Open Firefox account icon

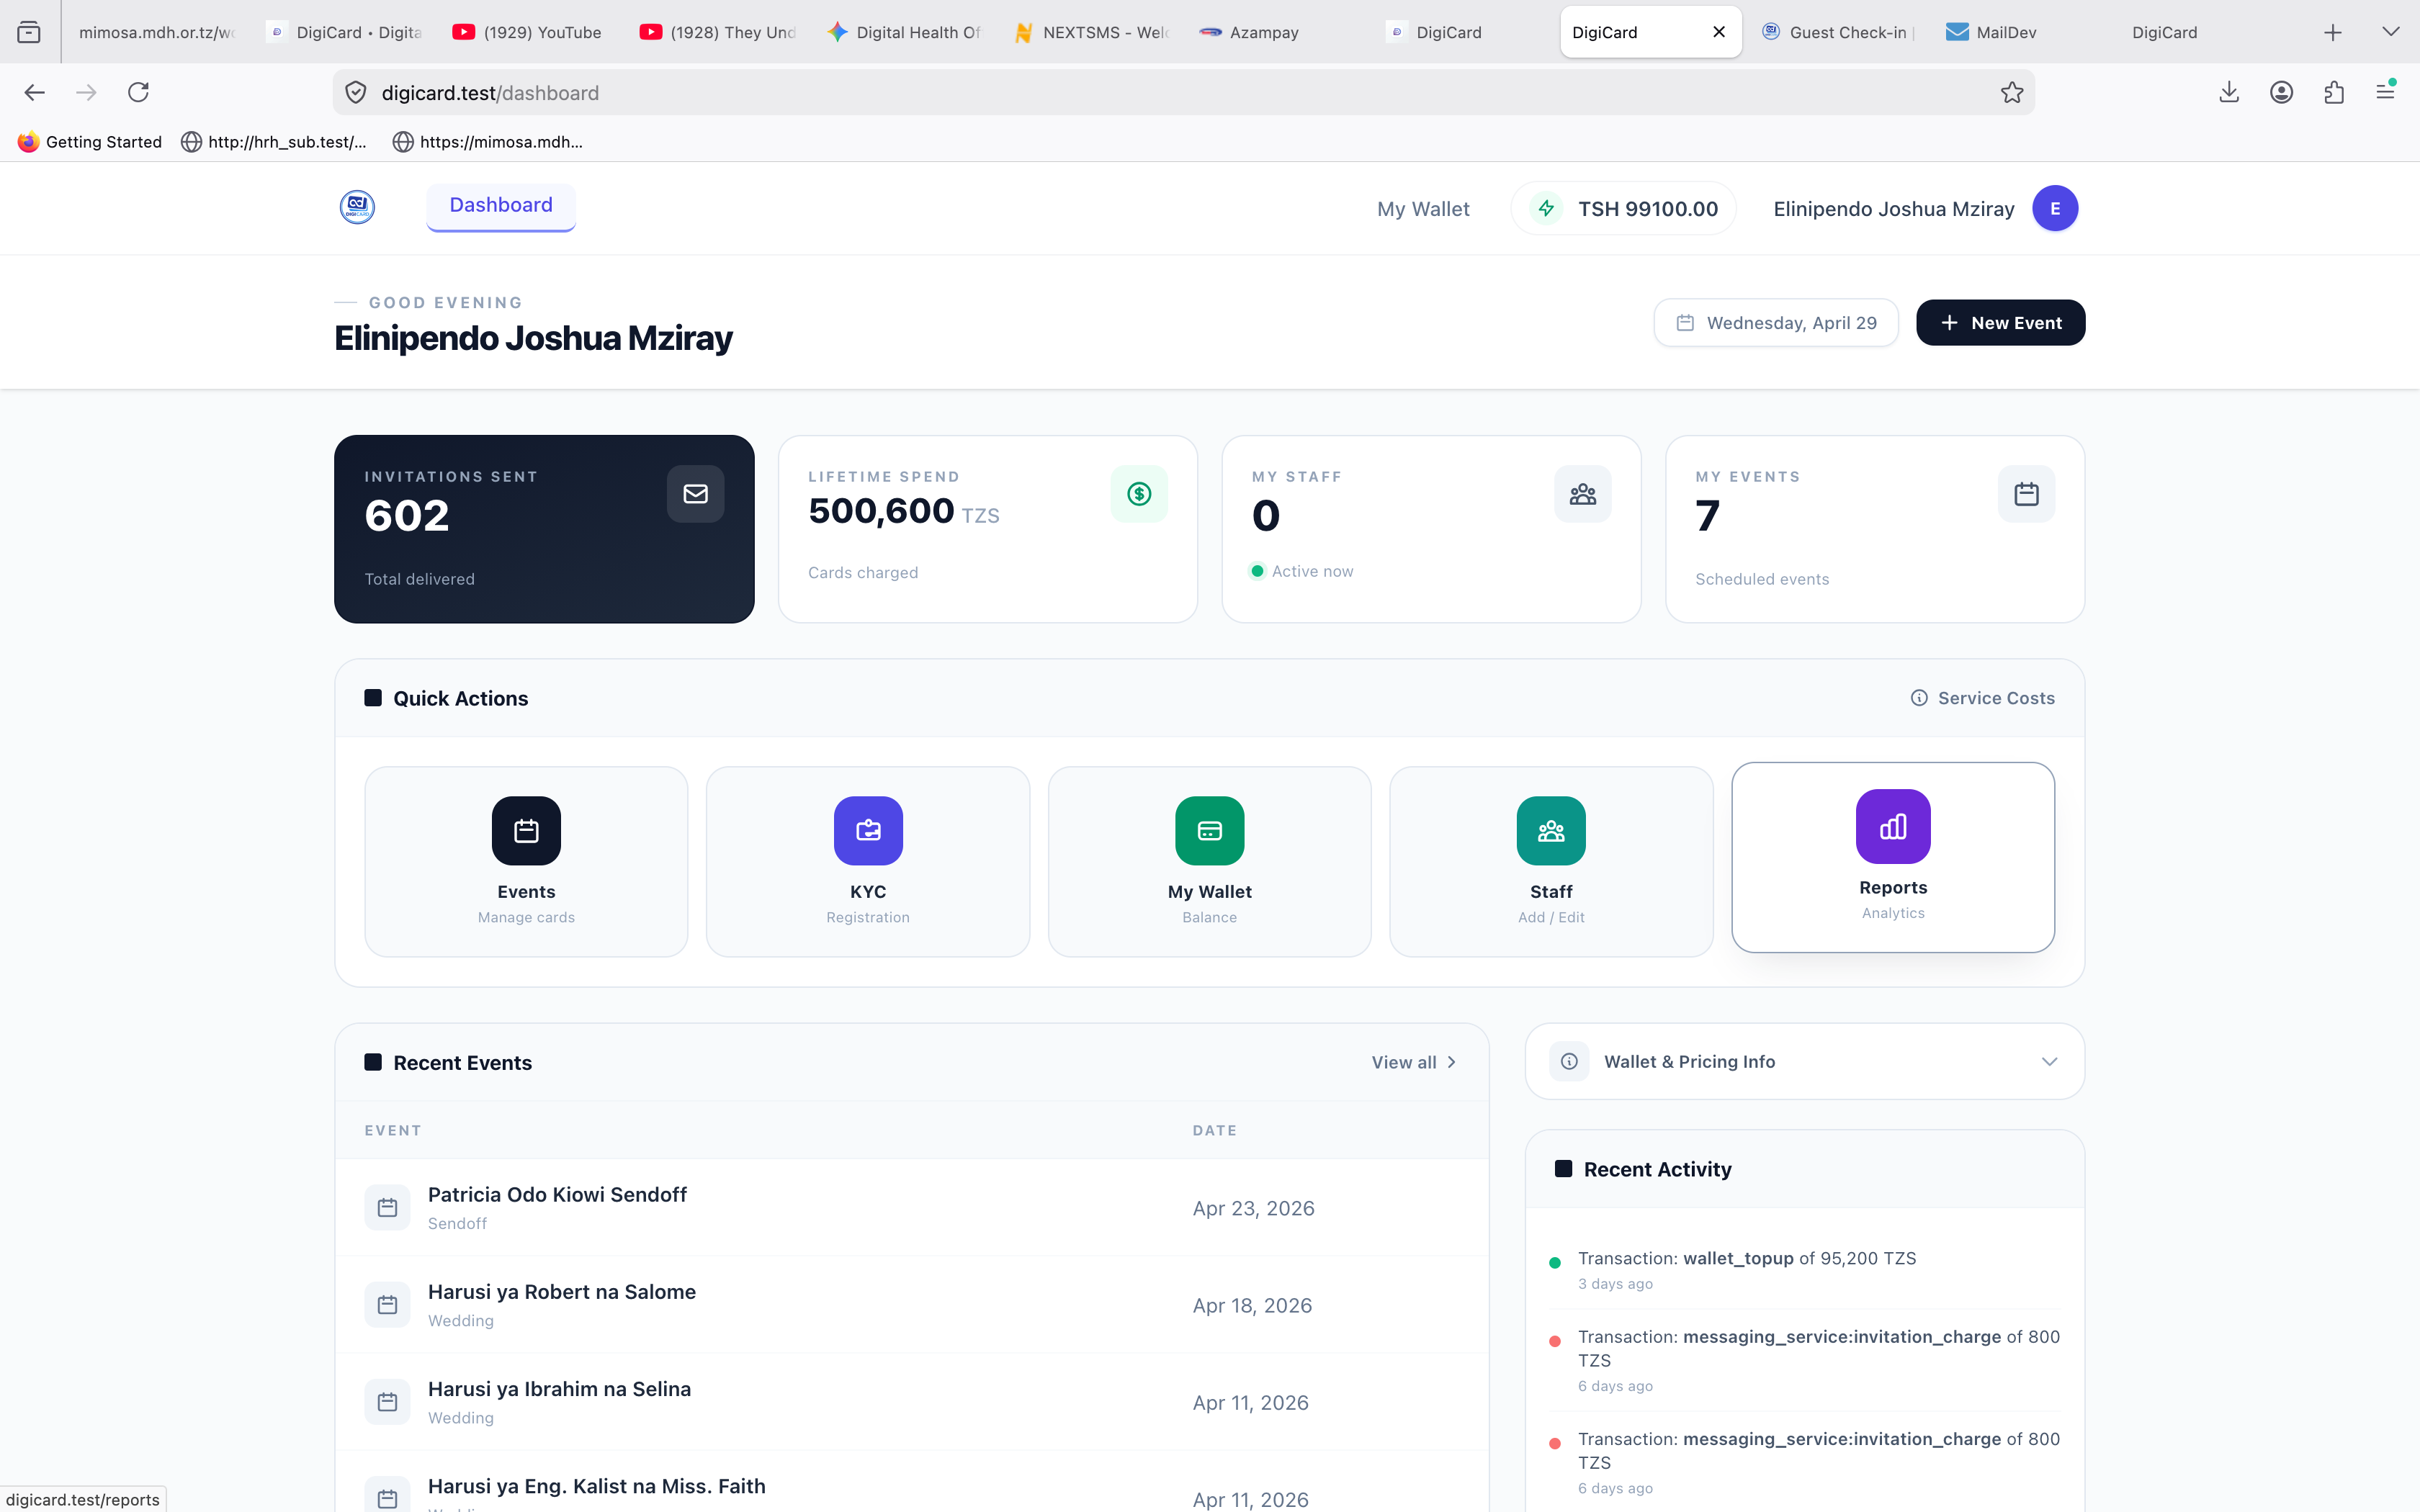2281,93
